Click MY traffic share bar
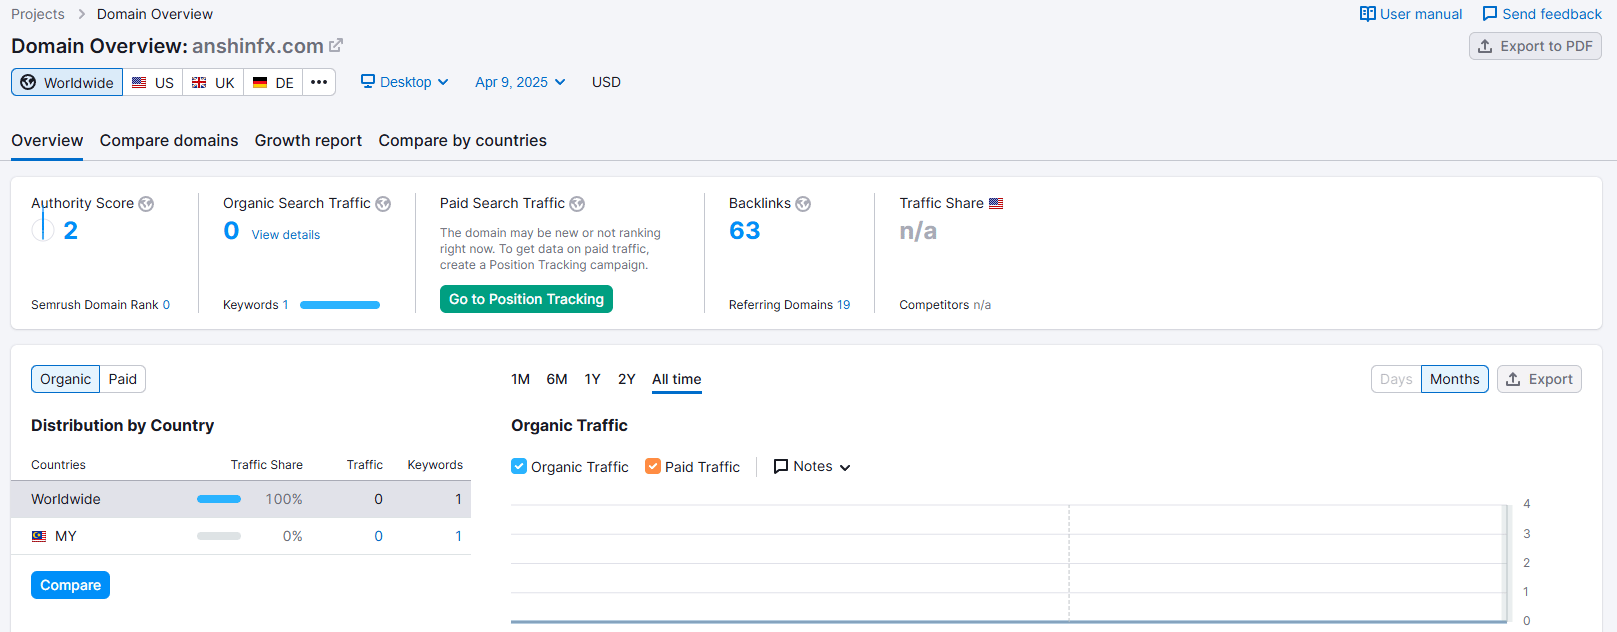This screenshot has width=1617, height=632. point(219,536)
